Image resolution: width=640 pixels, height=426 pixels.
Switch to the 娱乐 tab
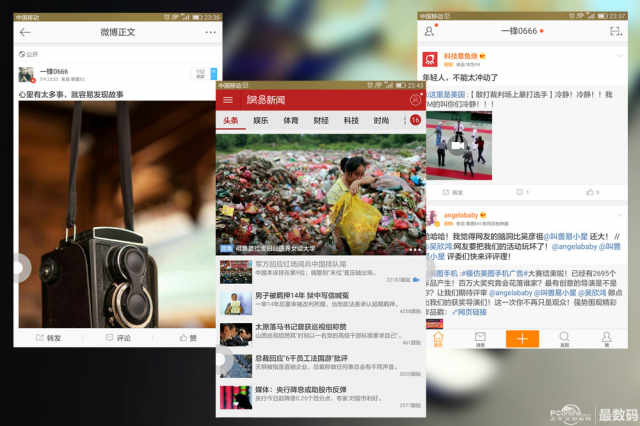tap(261, 120)
